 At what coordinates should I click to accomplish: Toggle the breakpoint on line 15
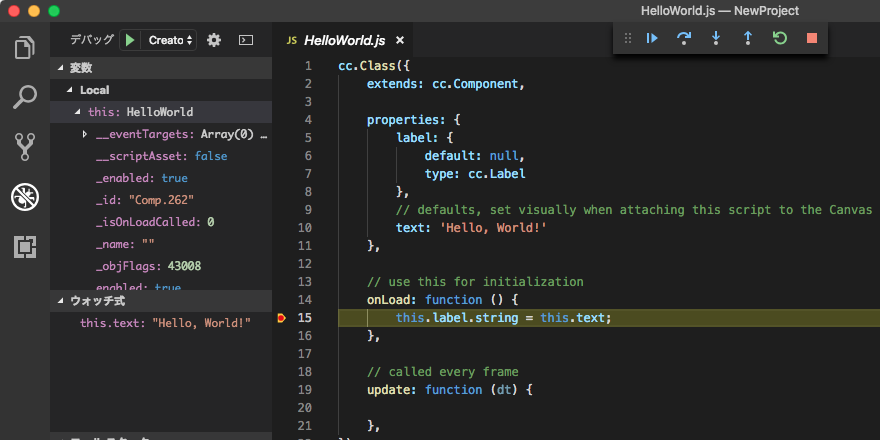pos(281,318)
